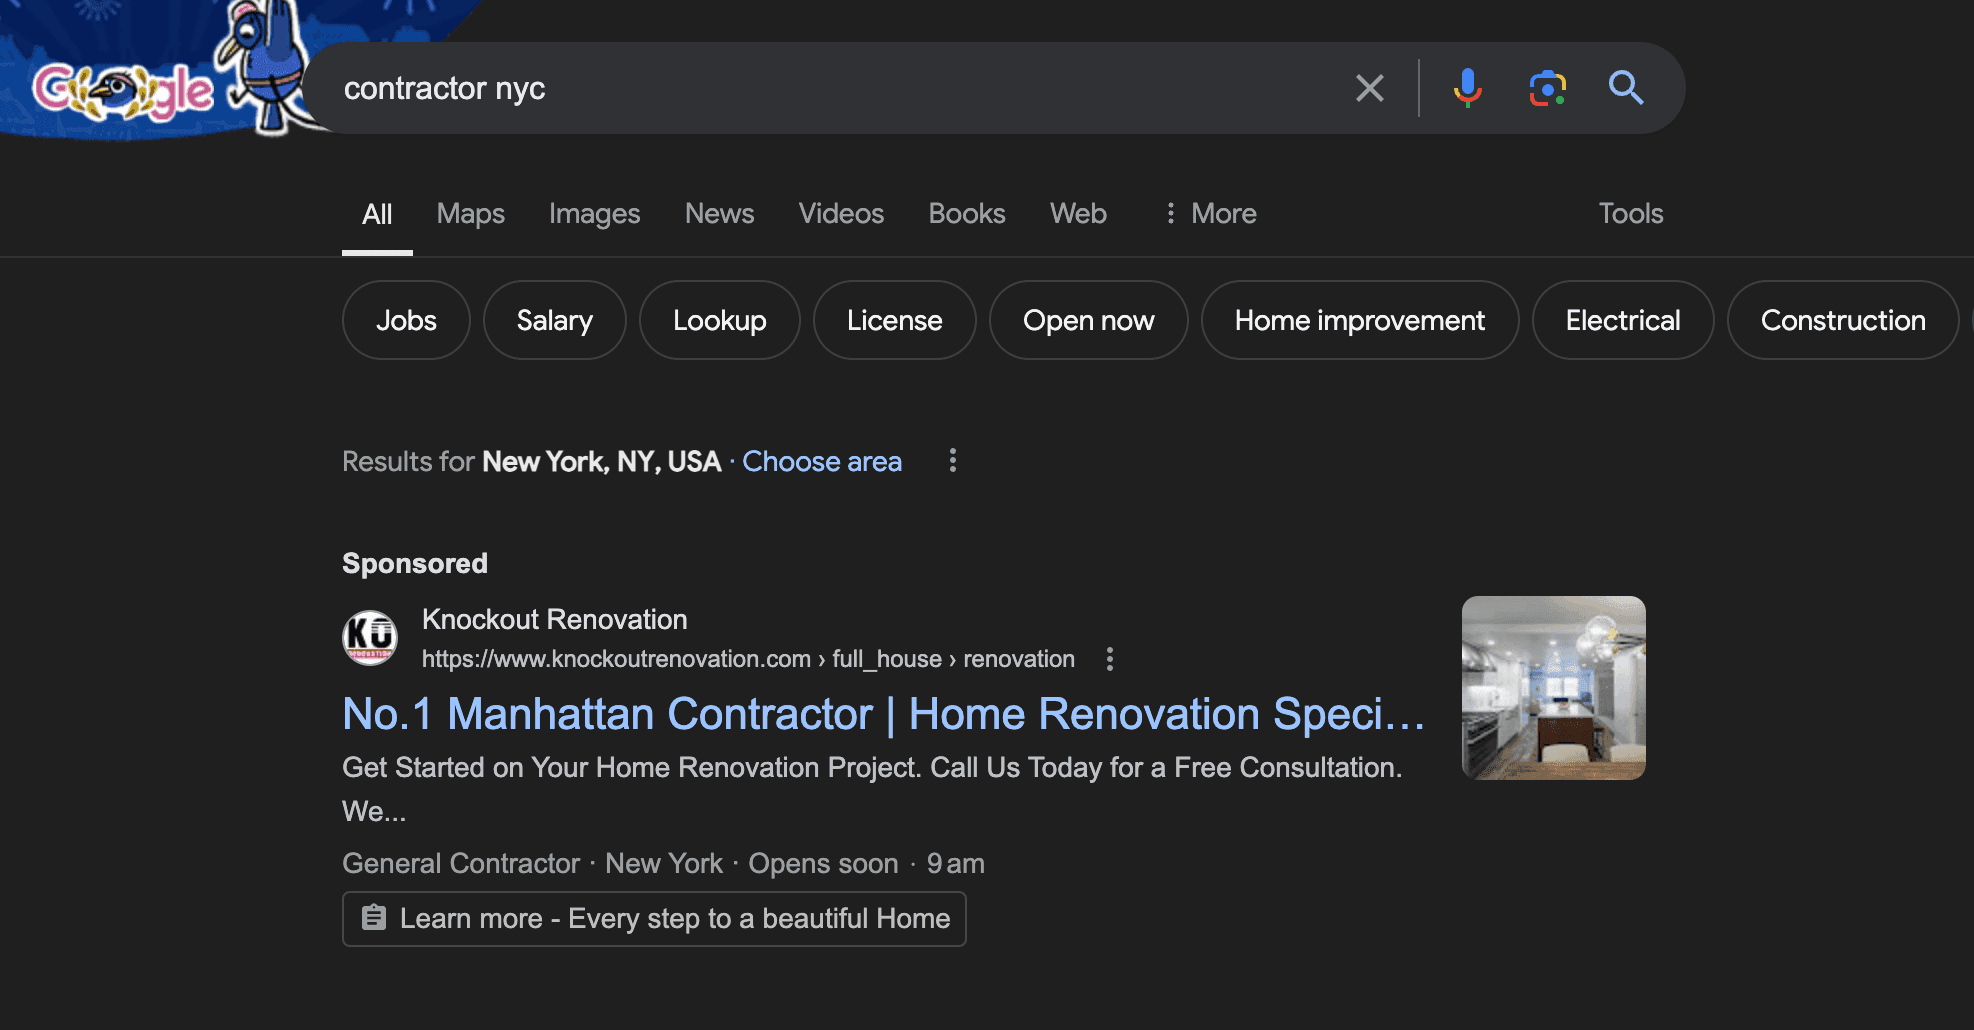Click the Choose area link
The height and width of the screenshot is (1030, 1974).
point(822,461)
